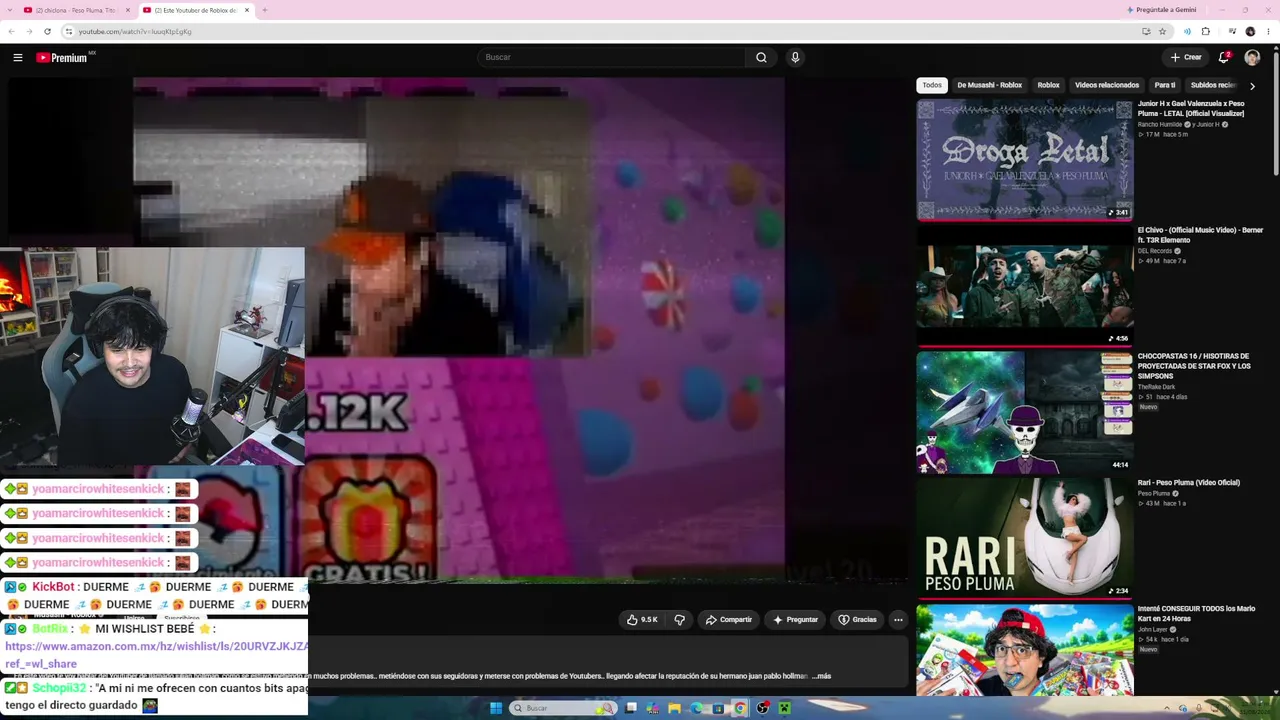Viewport: 1280px width, 720px height.
Task: Click the 'Compartir' share button
Action: tap(729, 620)
